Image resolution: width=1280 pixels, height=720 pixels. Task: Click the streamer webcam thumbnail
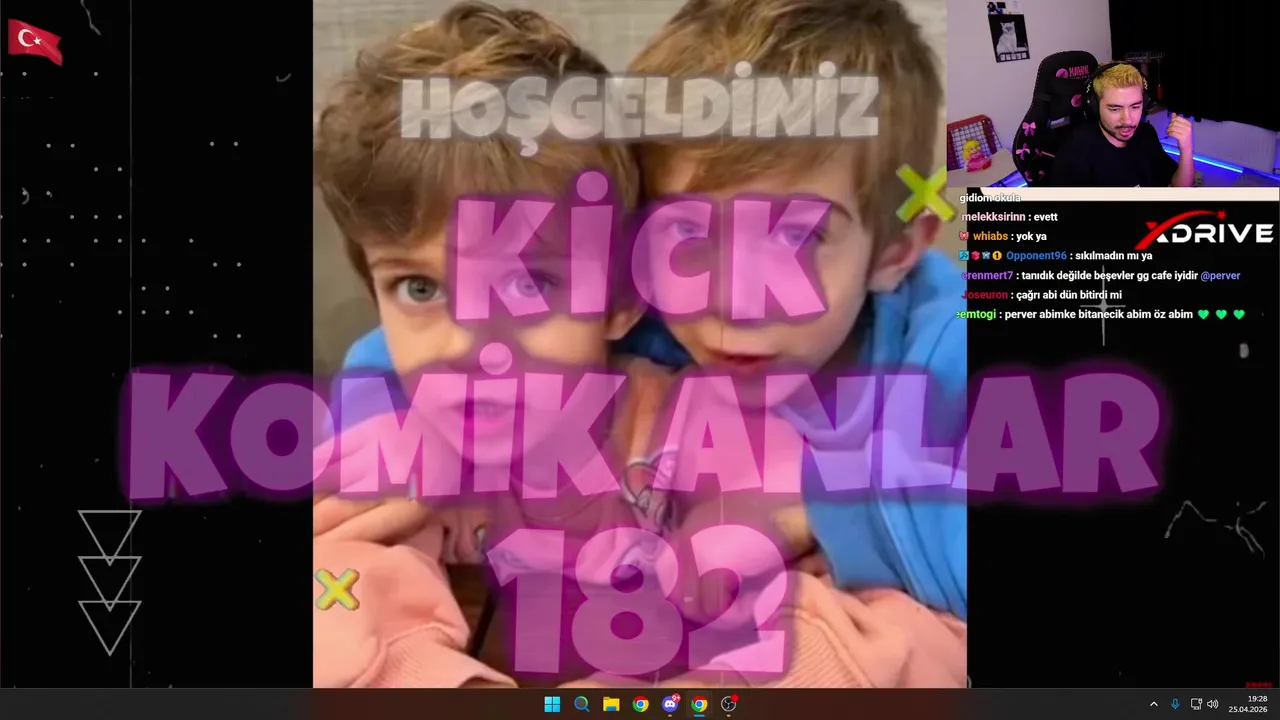tap(1113, 94)
